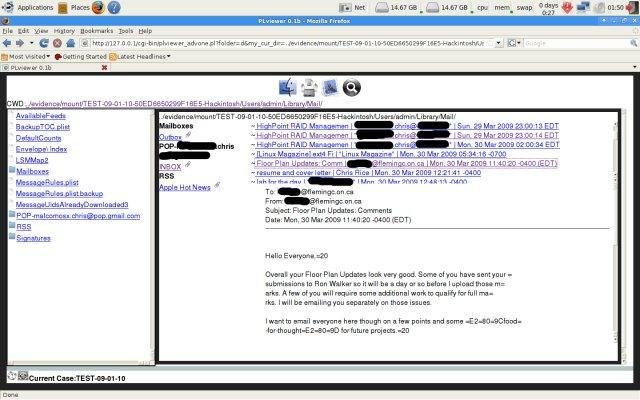
Task: Click the search engine icon in search box
Action: coord(511,43)
